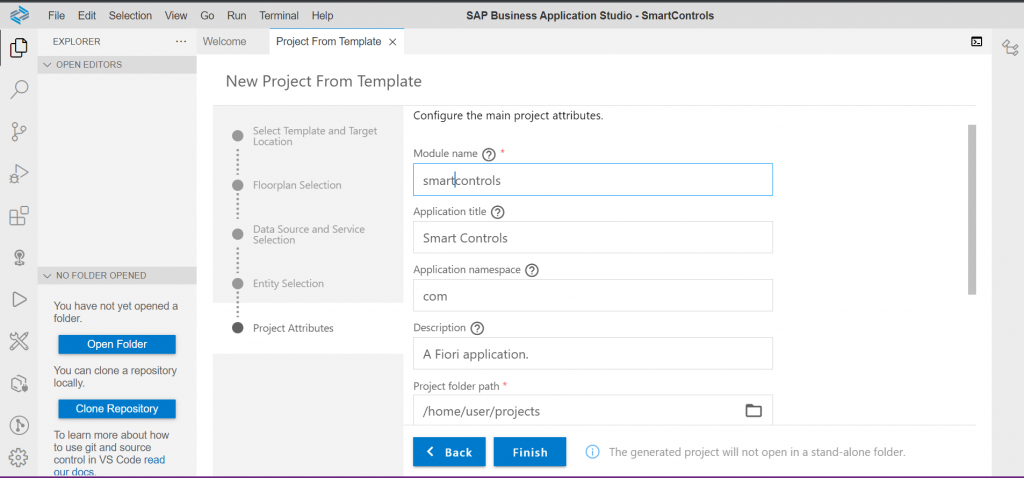Collapse the No Folder Opened section
Viewport: 1024px width, 478px height.
coord(118,276)
